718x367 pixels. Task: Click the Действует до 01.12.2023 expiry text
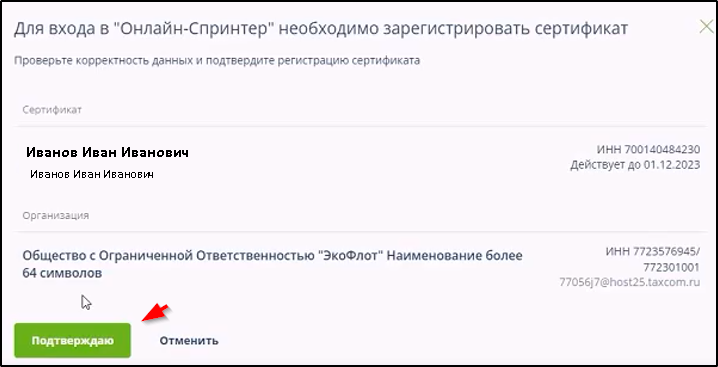tap(635, 165)
